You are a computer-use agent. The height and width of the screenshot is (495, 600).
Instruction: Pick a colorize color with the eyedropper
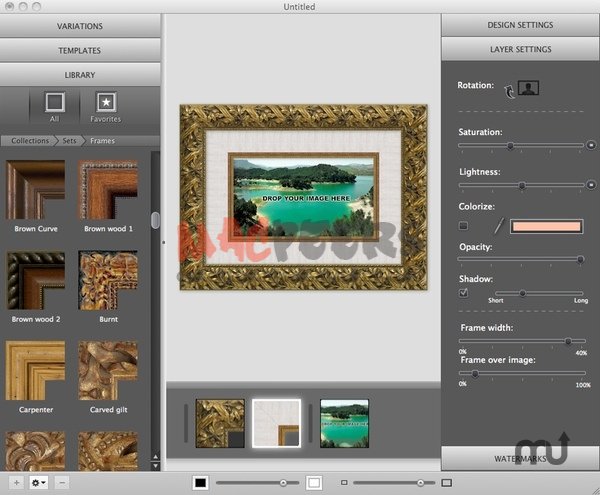[x=497, y=227]
